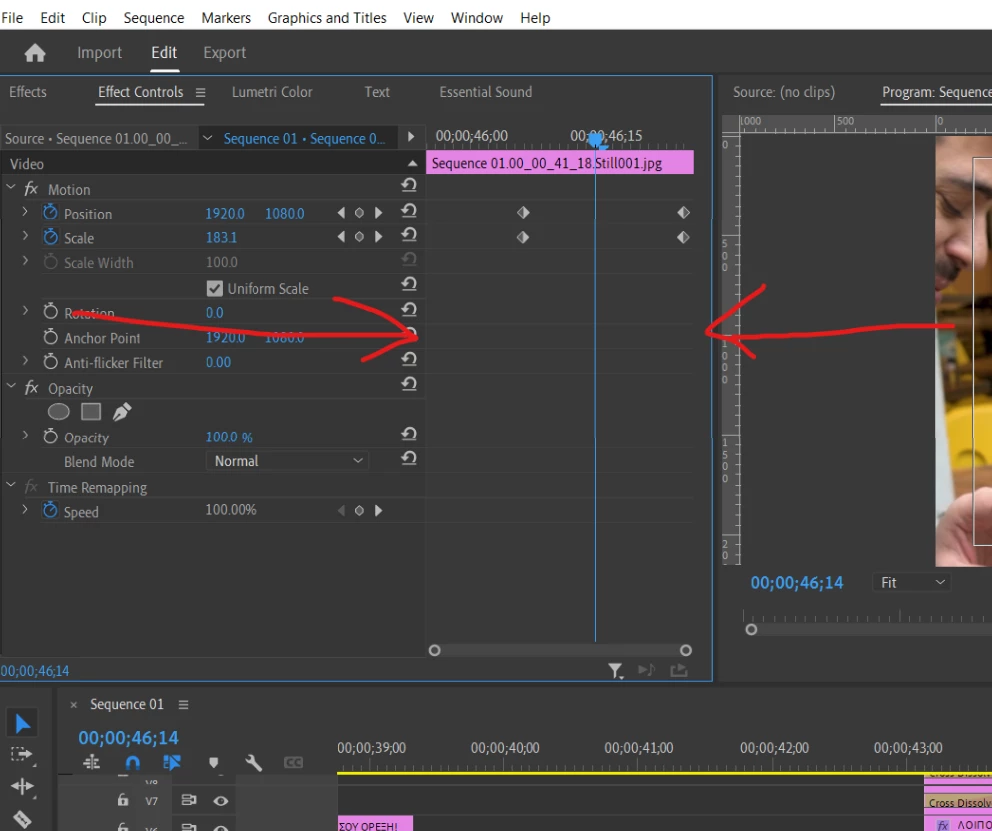Toggle V7 track output eye
Image resolution: width=992 pixels, height=831 pixels.
tap(220, 801)
